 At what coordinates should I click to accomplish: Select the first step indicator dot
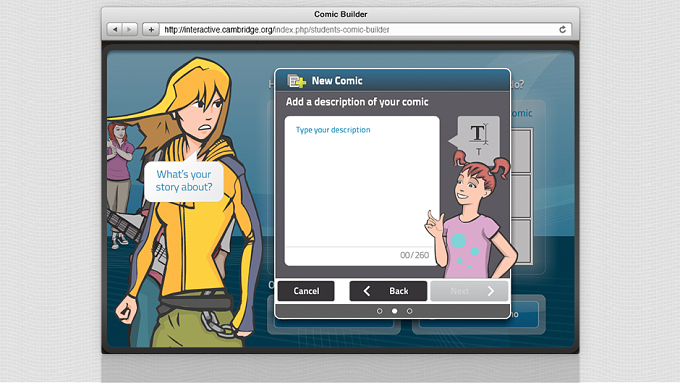(x=379, y=311)
